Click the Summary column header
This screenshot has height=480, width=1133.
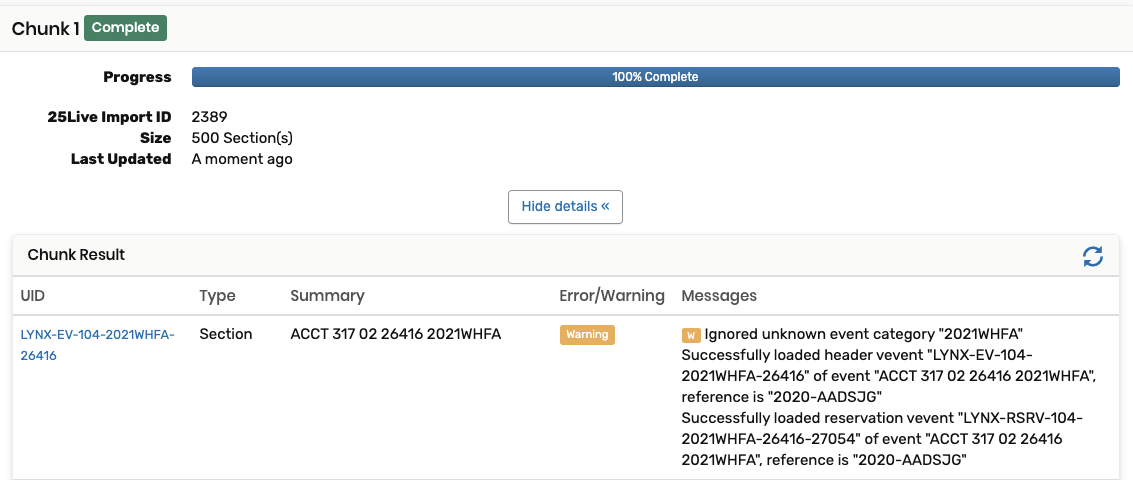click(327, 296)
